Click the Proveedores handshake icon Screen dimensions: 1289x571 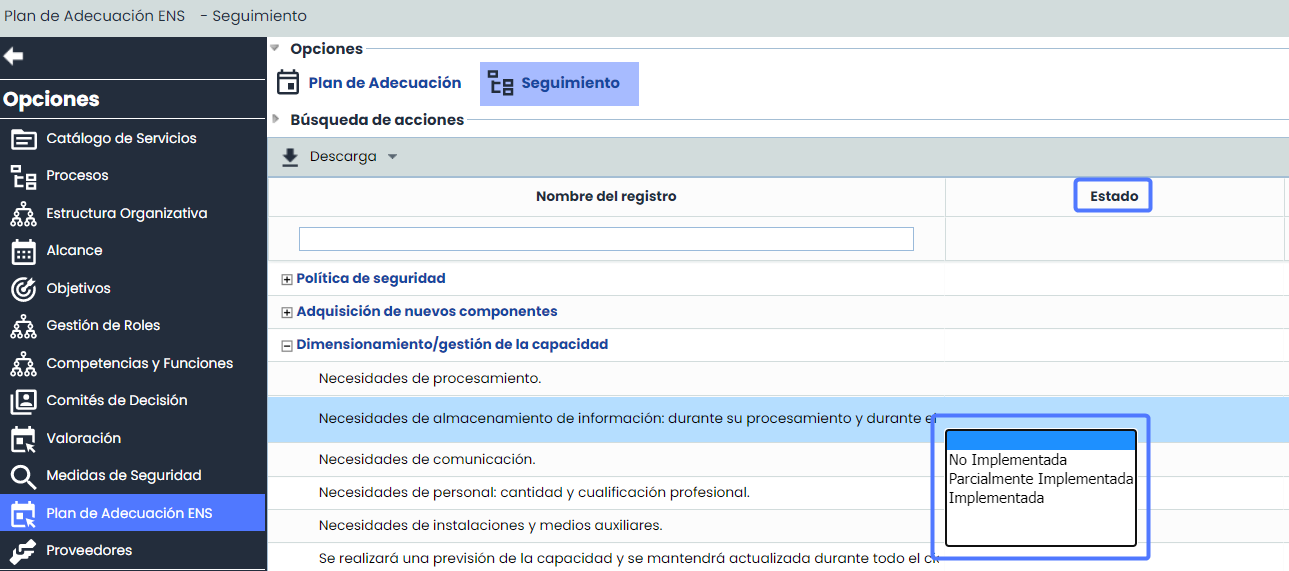23,551
